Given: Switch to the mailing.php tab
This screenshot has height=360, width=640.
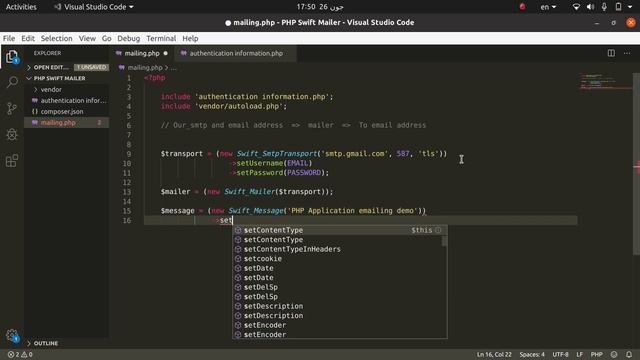Looking at the screenshot, I should click(x=142, y=53).
